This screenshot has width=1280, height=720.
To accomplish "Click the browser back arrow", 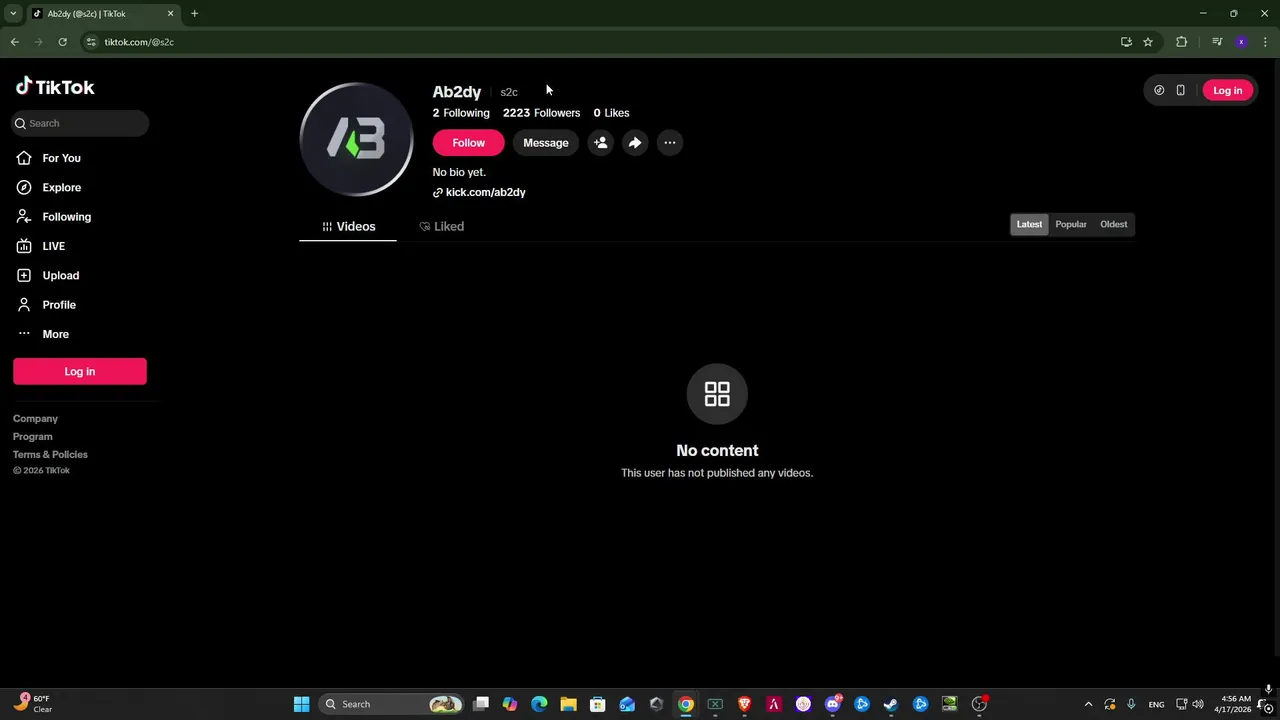I will click(x=14, y=42).
